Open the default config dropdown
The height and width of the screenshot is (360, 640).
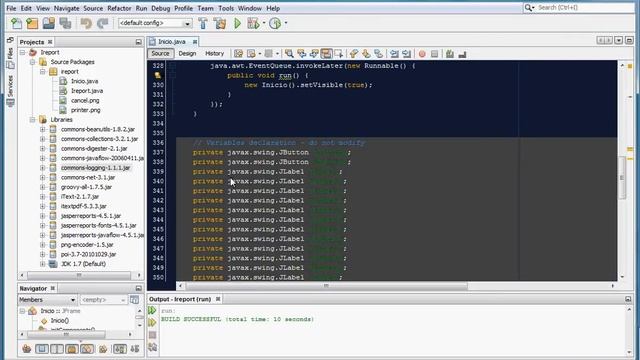187,24
